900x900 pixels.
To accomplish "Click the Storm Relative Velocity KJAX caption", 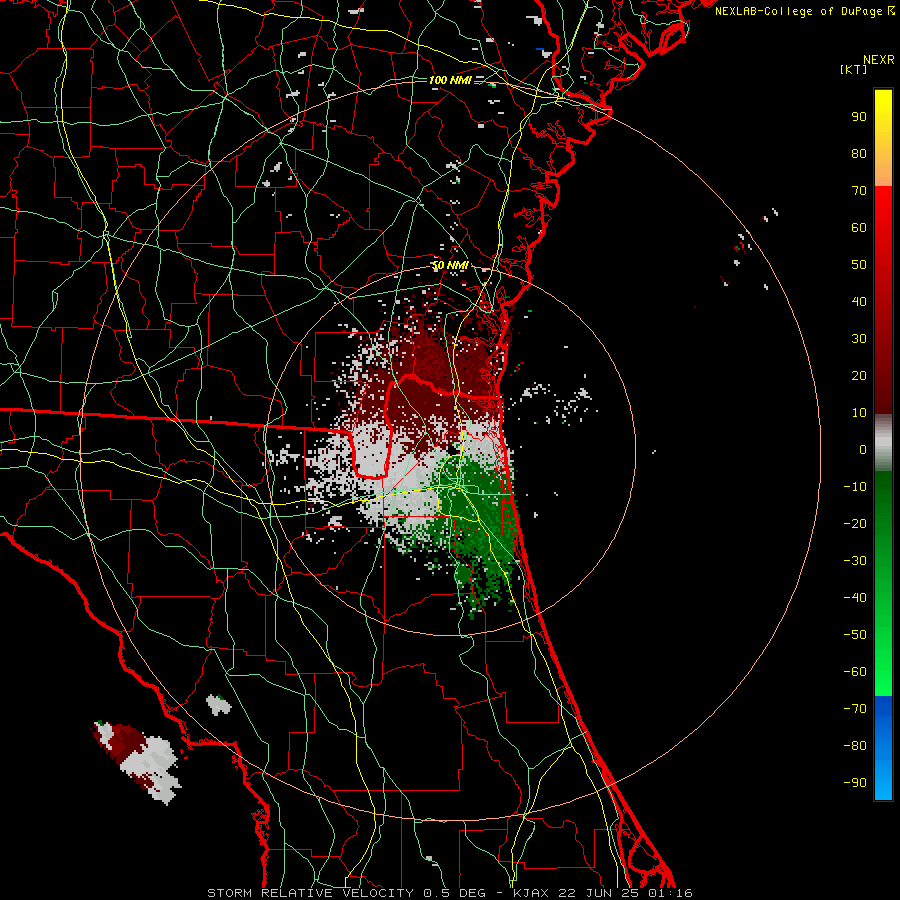I will [449, 893].
